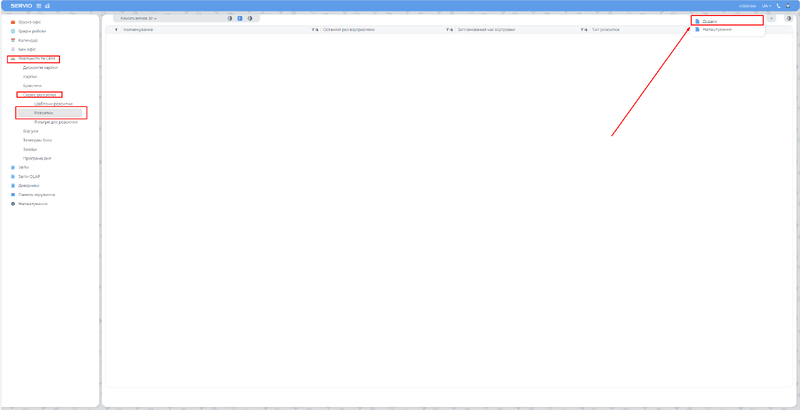Click current page number 1 in pagination
This screenshot has width=800, height=410.
(240, 19)
